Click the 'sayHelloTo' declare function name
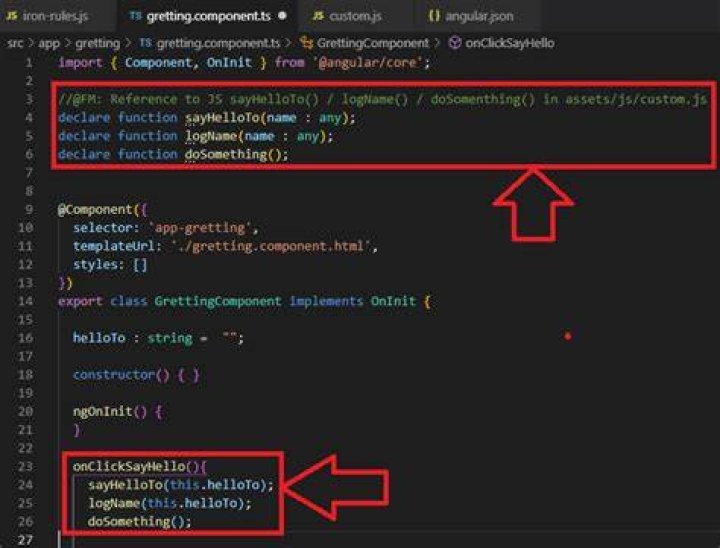The height and width of the screenshot is (548, 720). pyautogui.click(x=222, y=118)
